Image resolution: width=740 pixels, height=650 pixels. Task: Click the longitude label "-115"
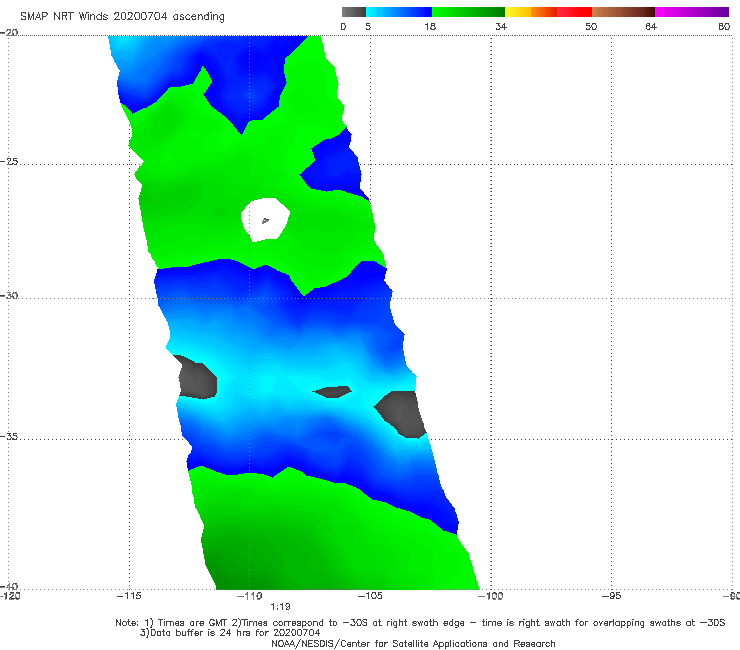[x=129, y=596]
